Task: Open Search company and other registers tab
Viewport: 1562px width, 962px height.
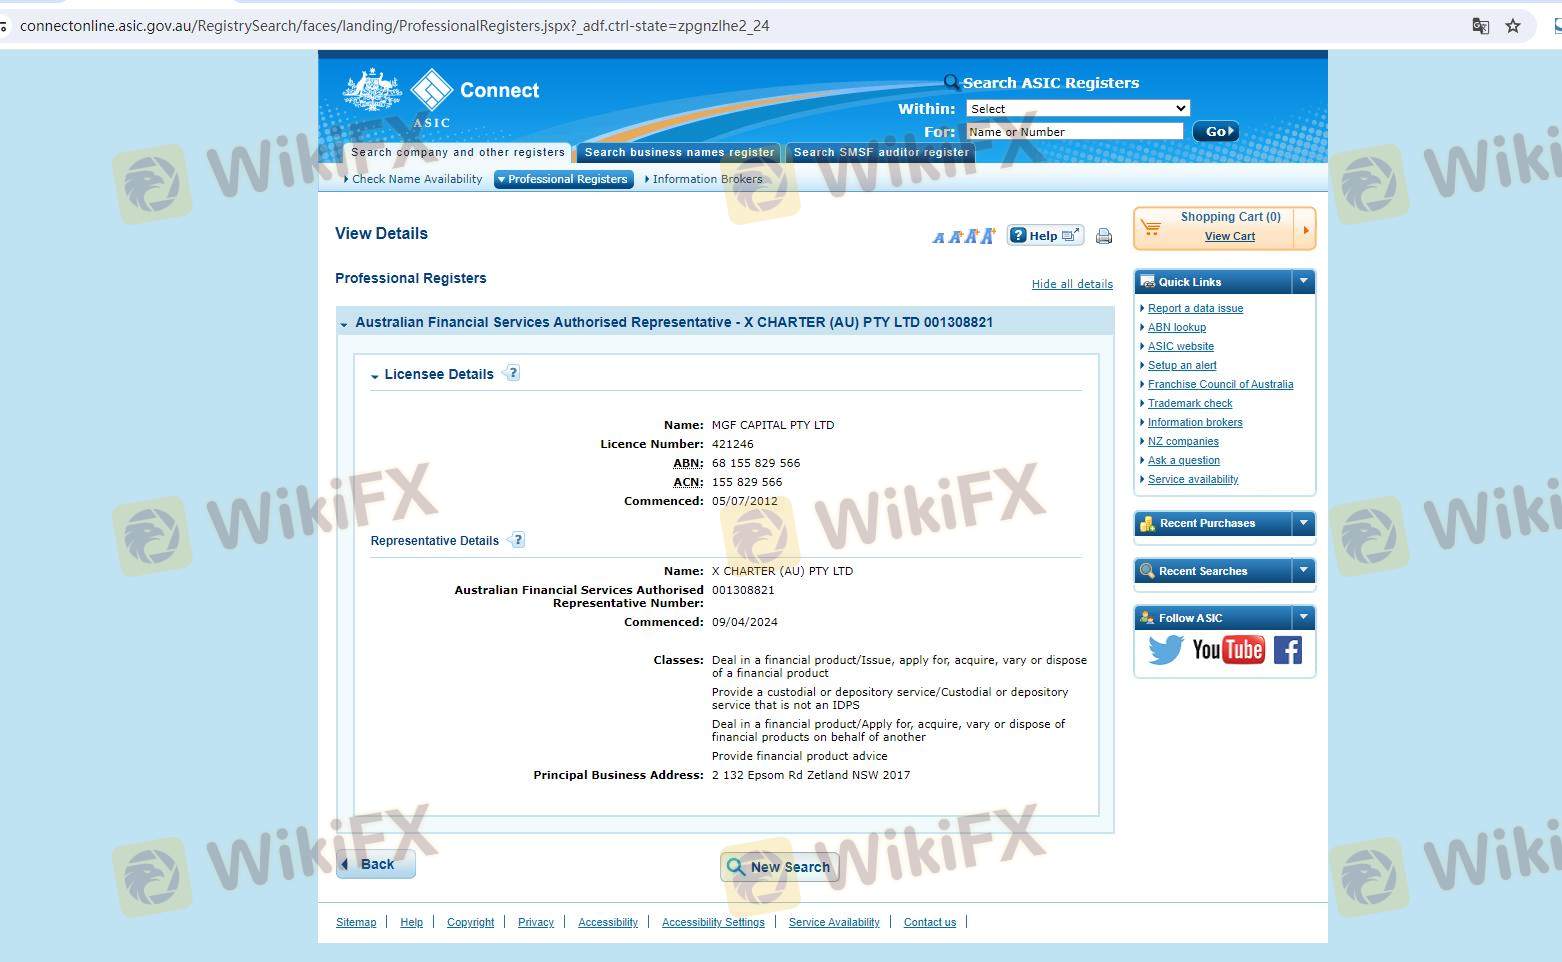Action: 458,152
